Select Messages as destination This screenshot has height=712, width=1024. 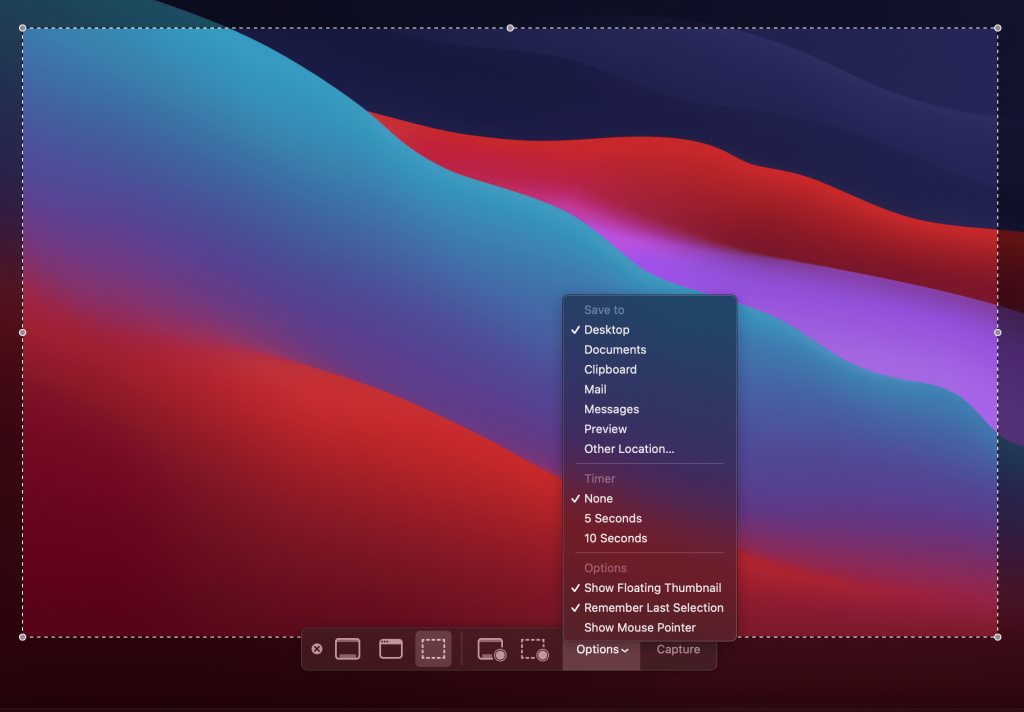point(650,410)
